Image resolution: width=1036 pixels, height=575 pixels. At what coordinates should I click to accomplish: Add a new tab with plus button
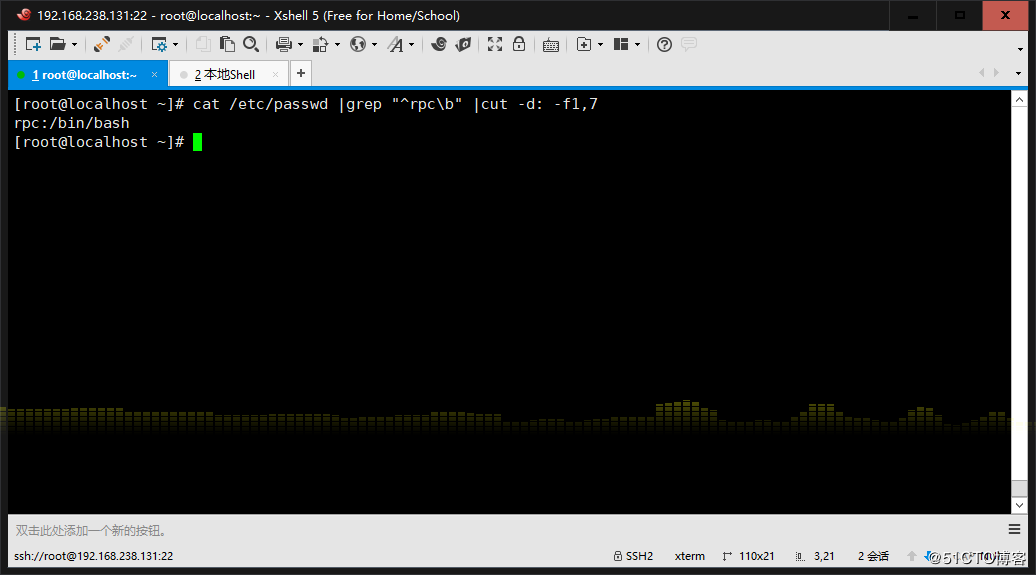click(x=301, y=73)
